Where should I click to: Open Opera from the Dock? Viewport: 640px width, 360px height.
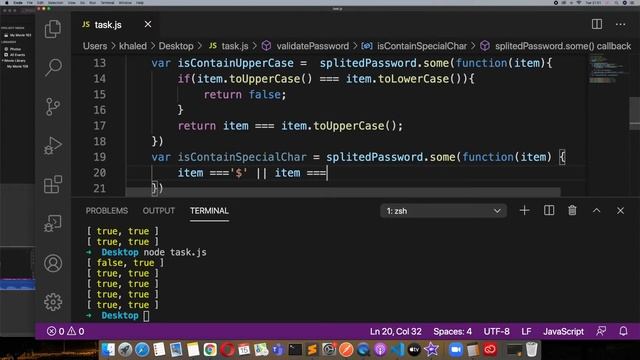[x=227, y=349]
